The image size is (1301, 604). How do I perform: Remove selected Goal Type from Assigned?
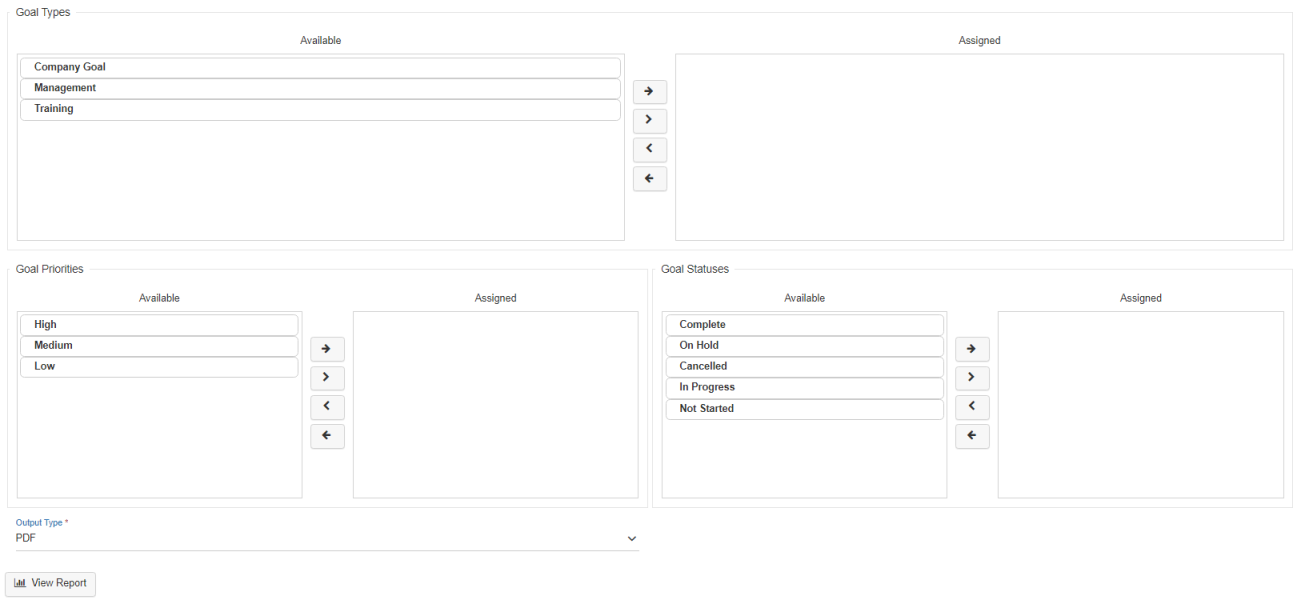tap(650, 150)
